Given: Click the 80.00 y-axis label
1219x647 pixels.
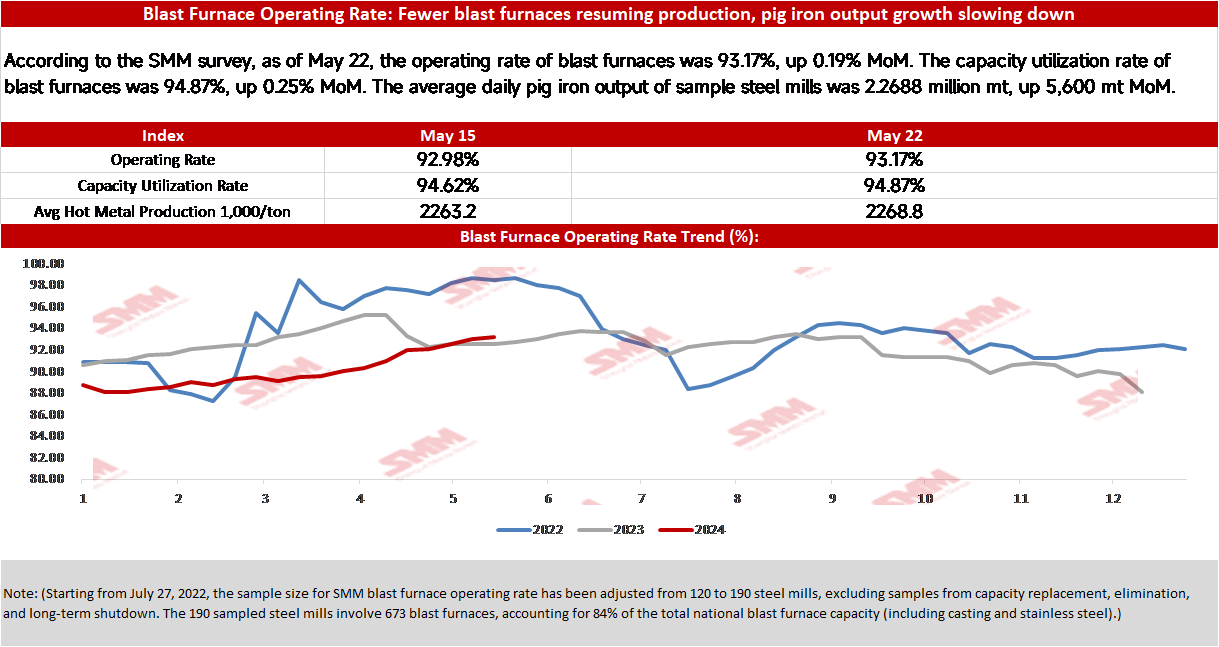Looking at the screenshot, I should [45, 479].
